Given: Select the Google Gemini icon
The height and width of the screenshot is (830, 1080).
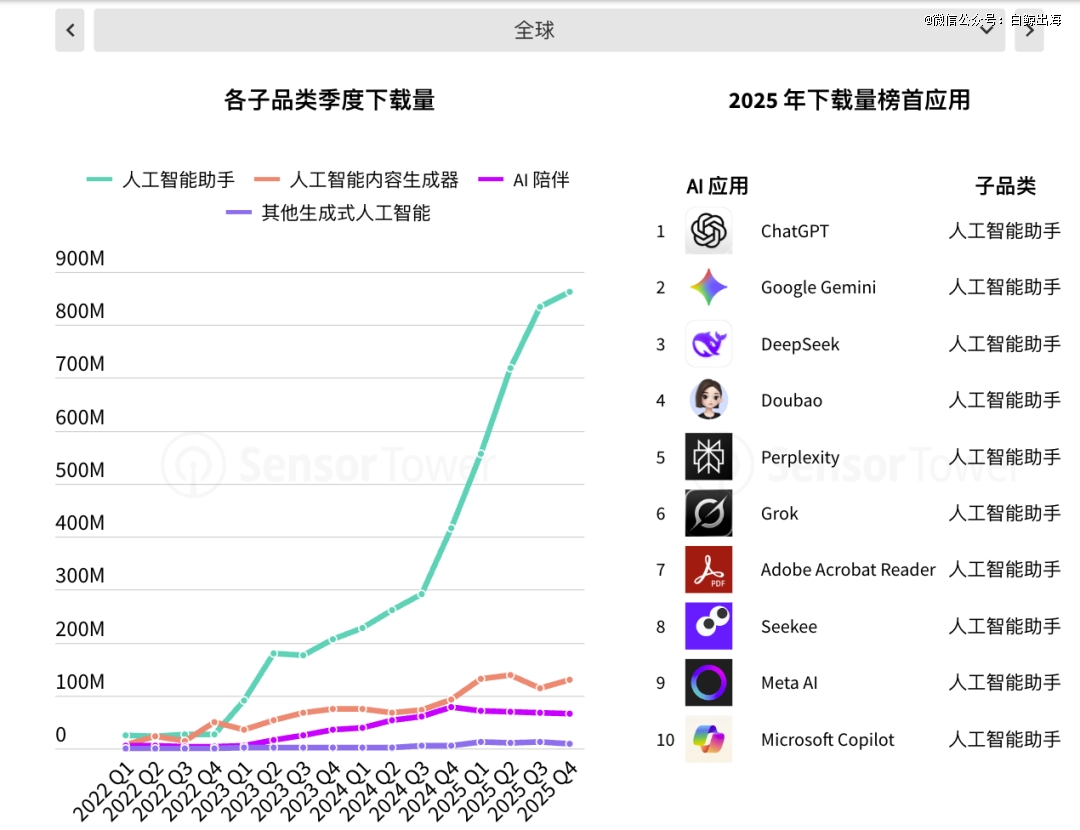Looking at the screenshot, I should (709, 287).
